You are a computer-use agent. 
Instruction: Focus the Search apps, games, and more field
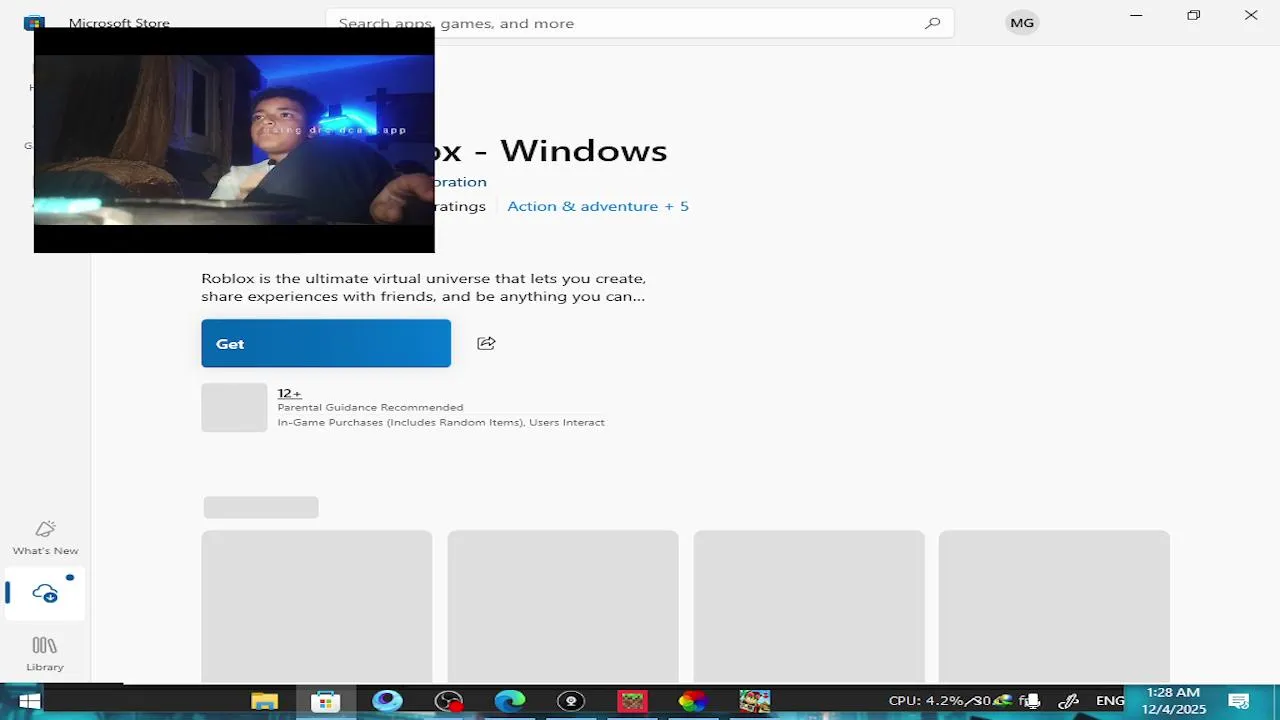(640, 23)
